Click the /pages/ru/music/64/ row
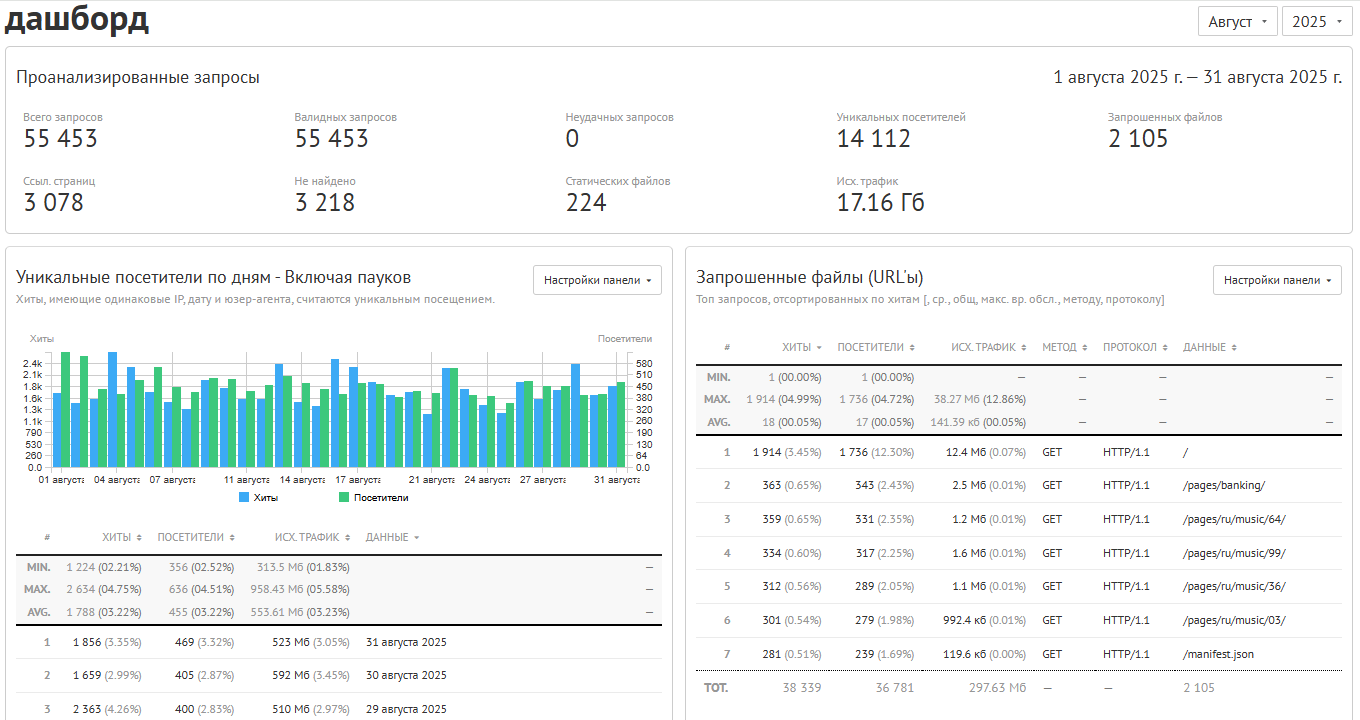The height and width of the screenshot is (720, 1360). coord(1019,519)
